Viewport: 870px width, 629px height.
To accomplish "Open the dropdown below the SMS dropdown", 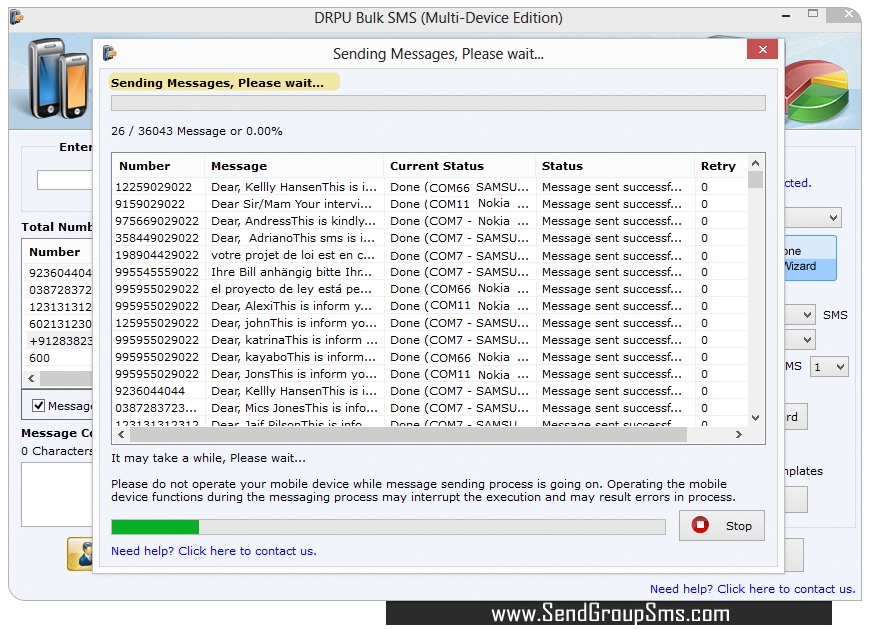I will [x=800, y=339].
